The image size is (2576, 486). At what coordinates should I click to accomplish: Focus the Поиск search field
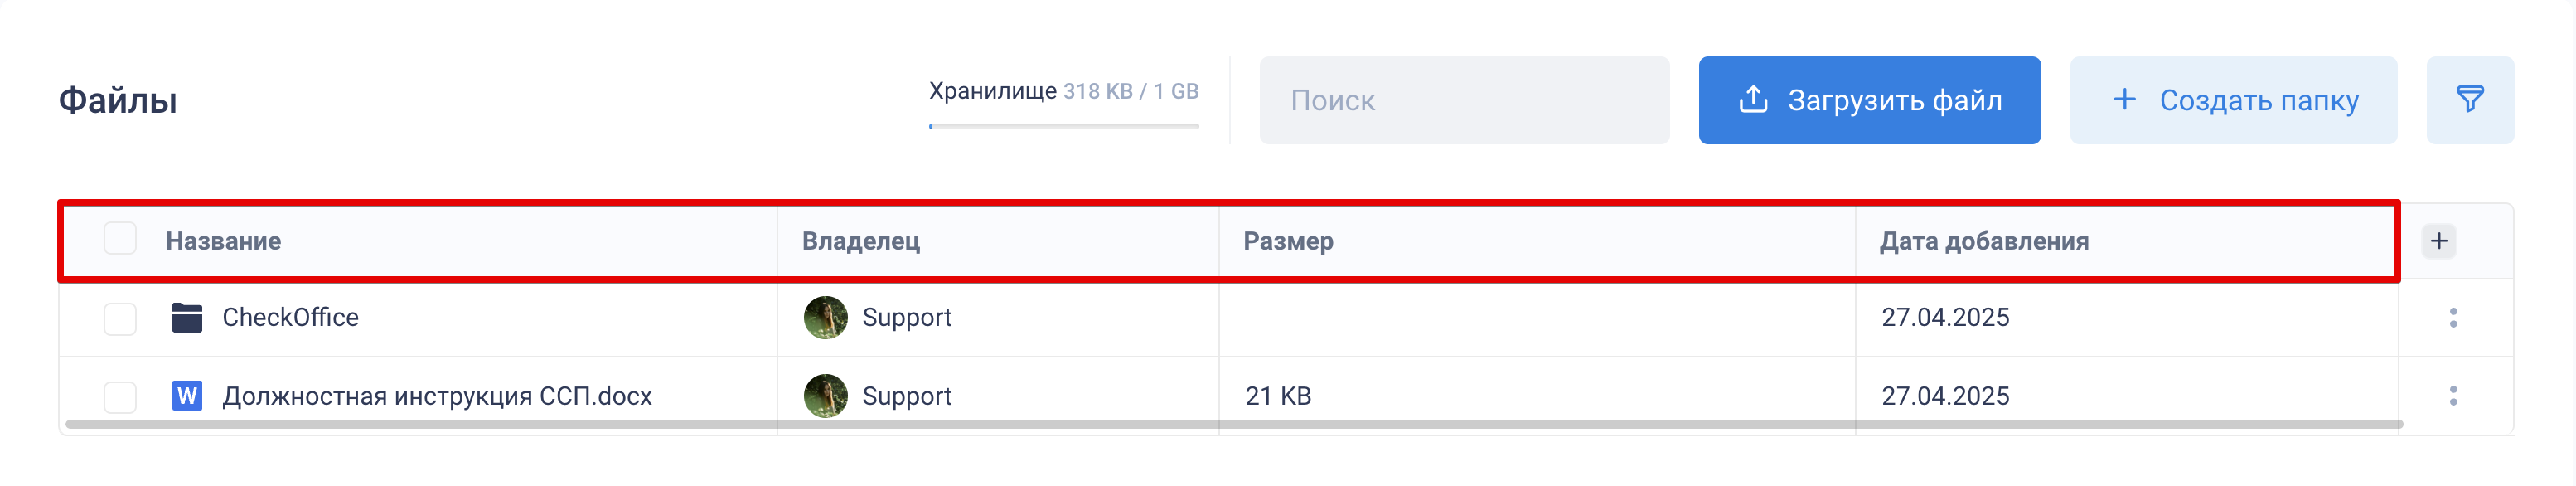(x=1464, y=100)
